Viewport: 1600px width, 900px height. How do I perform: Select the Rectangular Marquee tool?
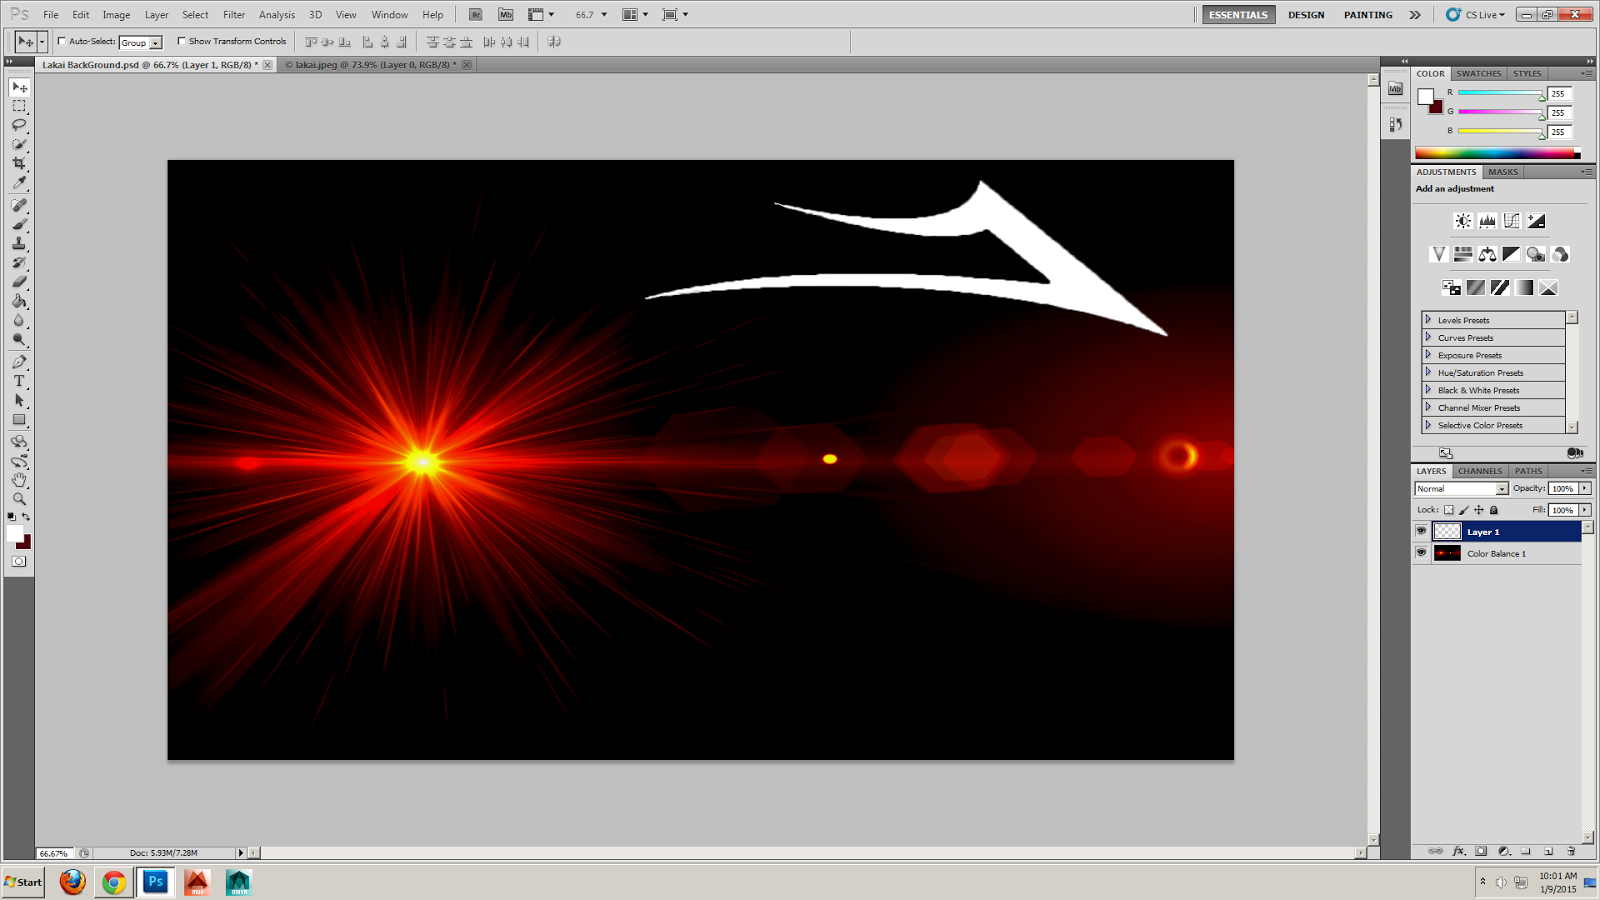19,106
